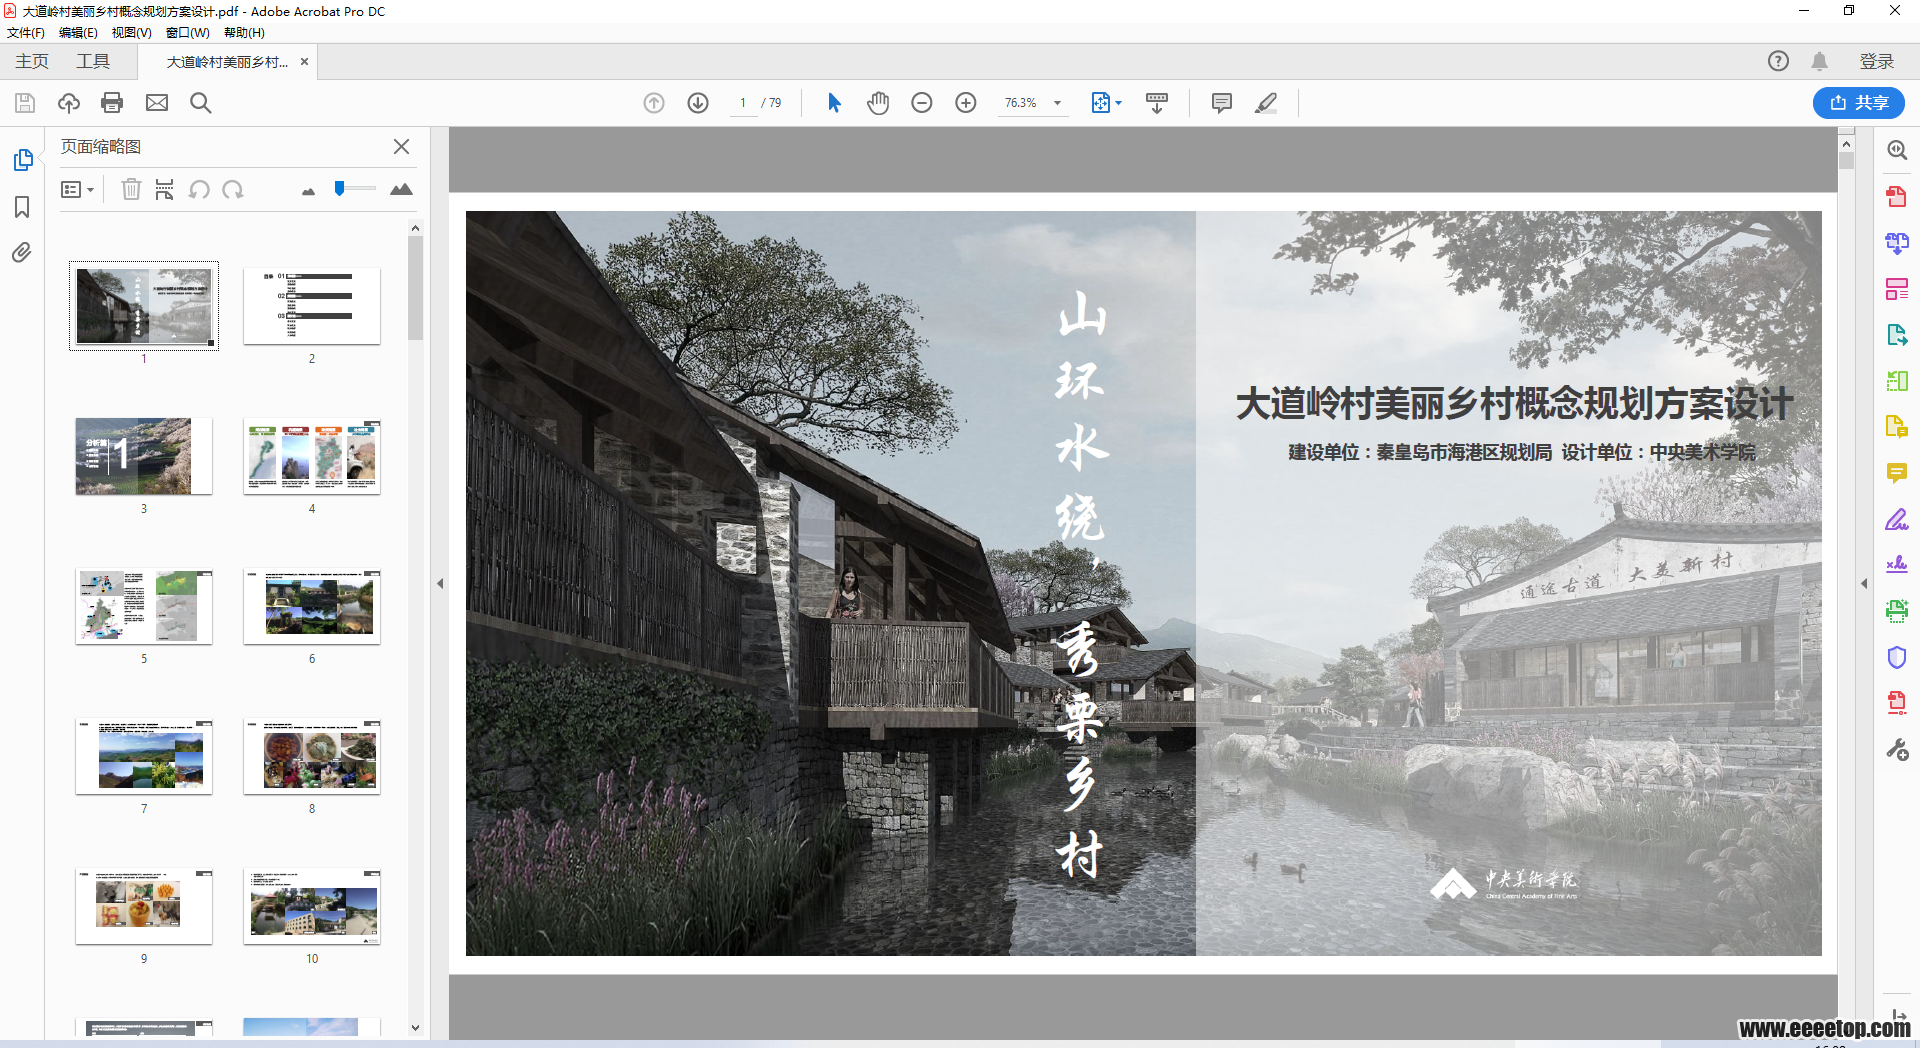
Task: Click the fit page view icon
Action: (1100, 103)
